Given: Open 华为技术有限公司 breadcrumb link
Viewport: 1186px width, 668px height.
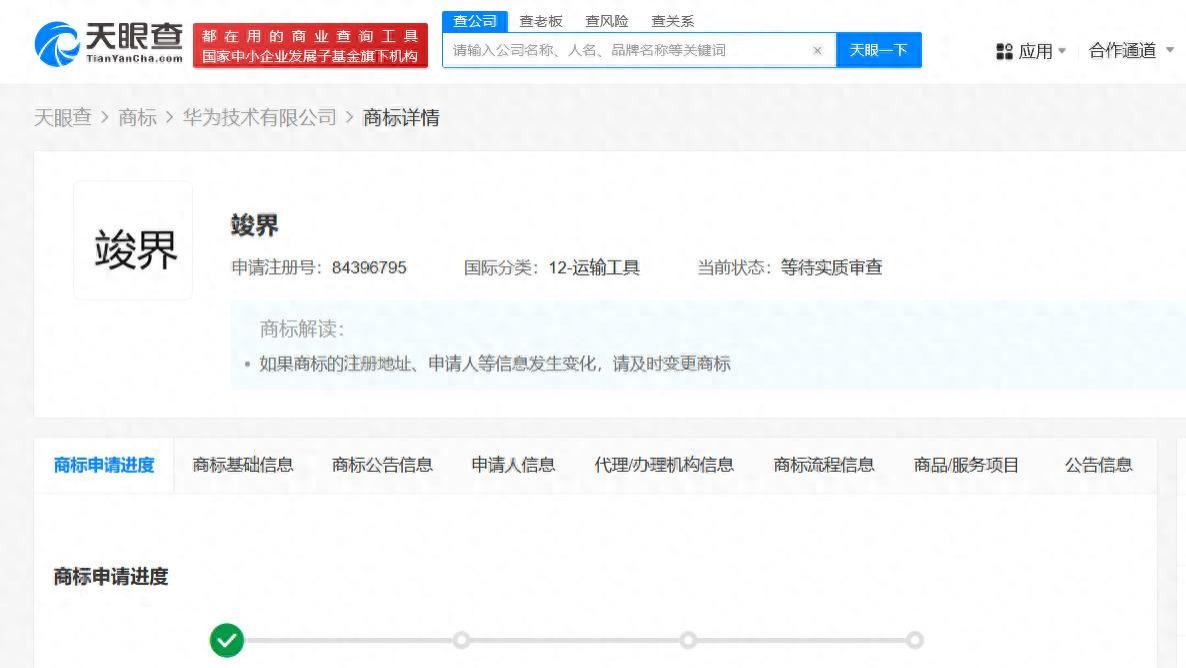Looking at the screenshot, I should point(259,117).
